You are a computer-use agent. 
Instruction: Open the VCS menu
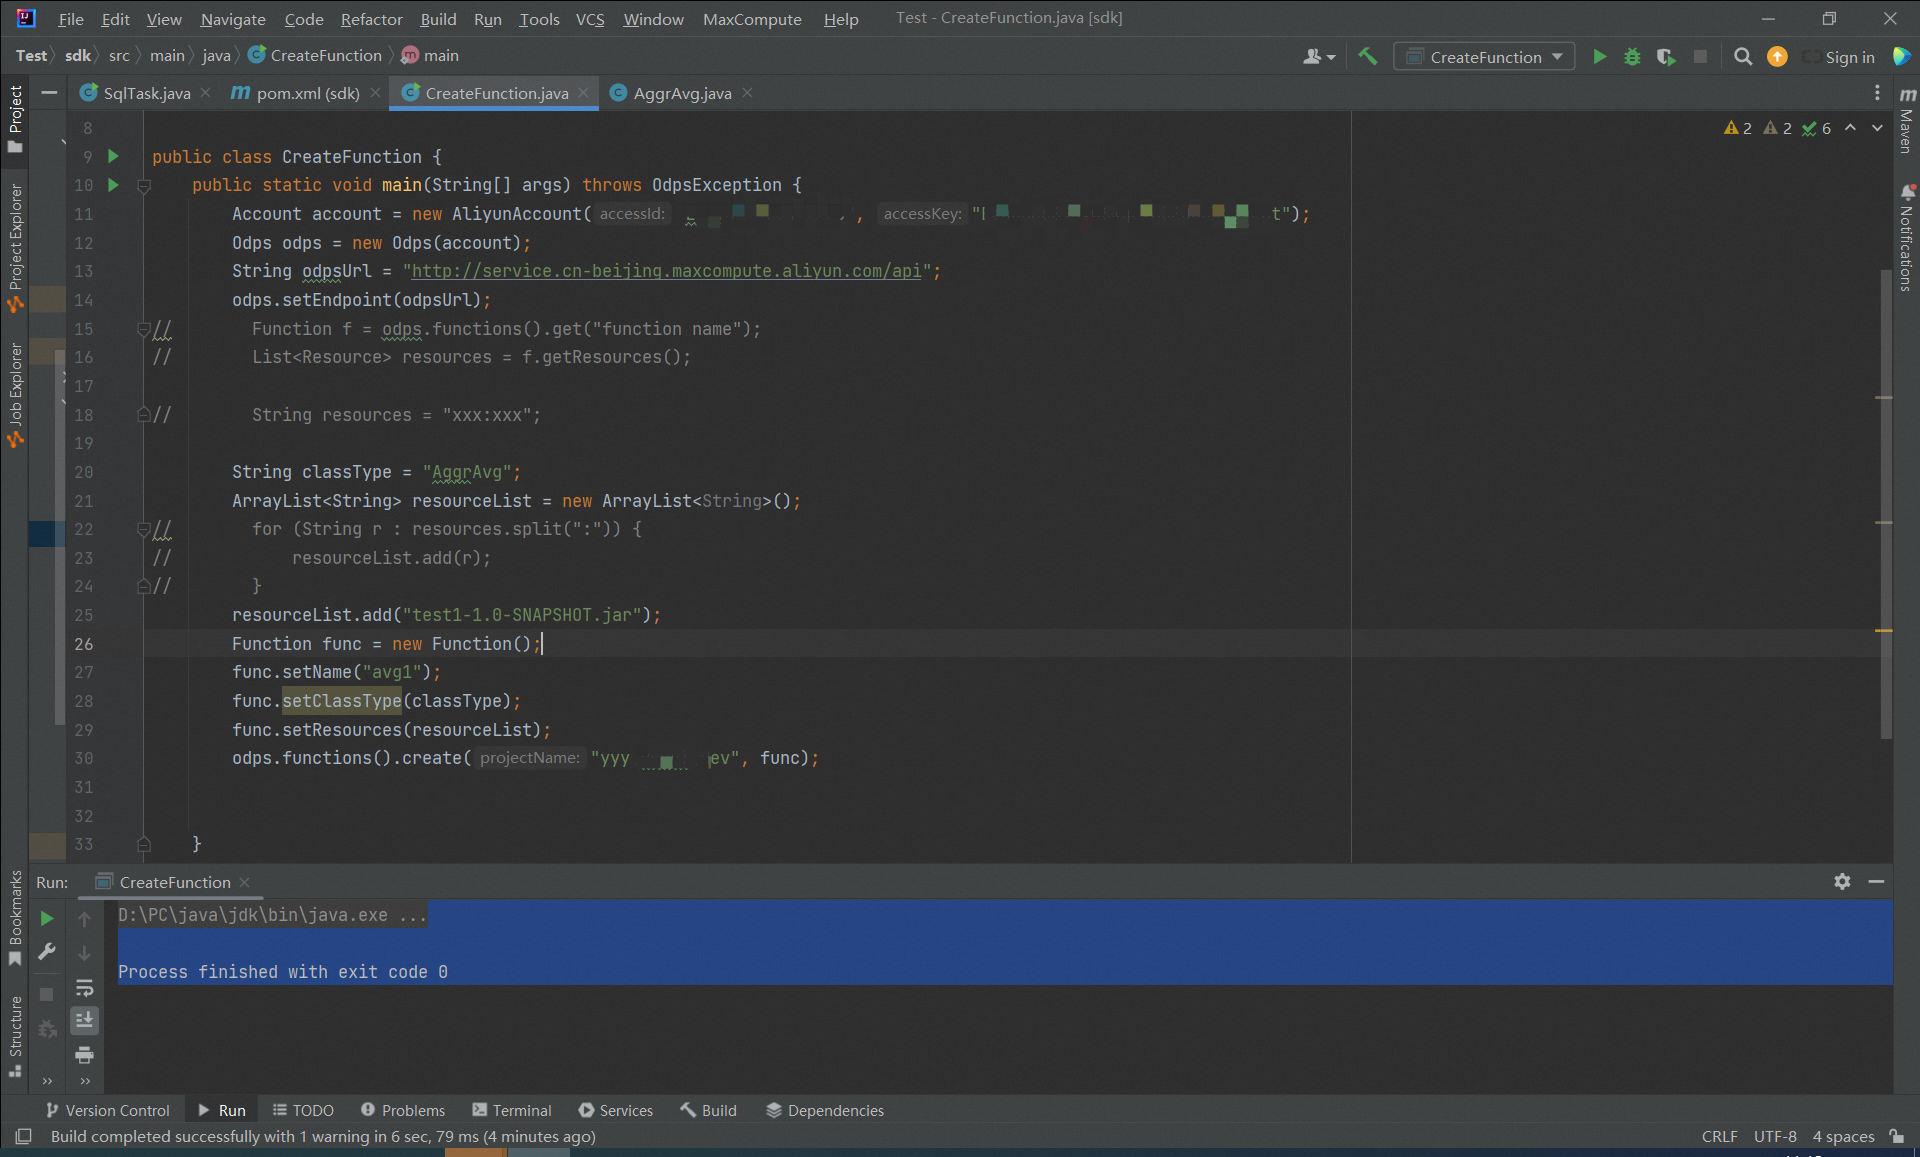tap(590, 19)
